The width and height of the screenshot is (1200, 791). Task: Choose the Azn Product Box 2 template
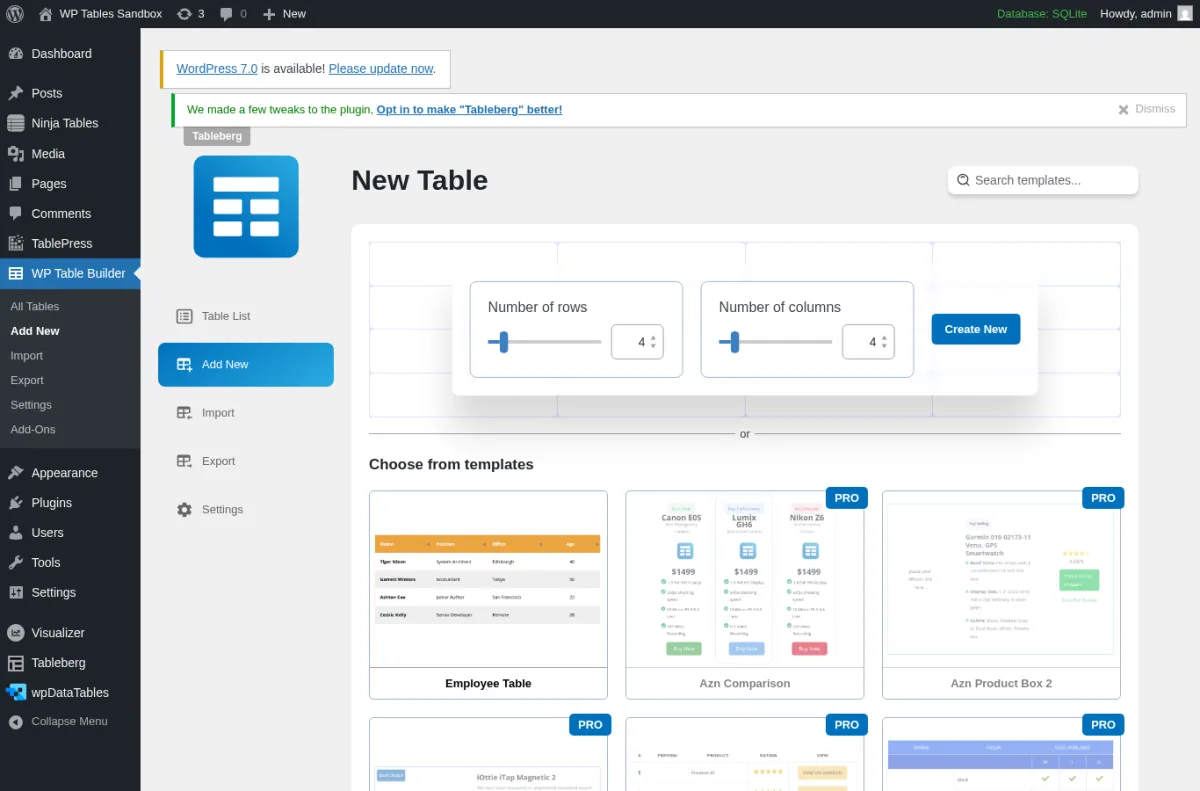[x=1001, y=595]
